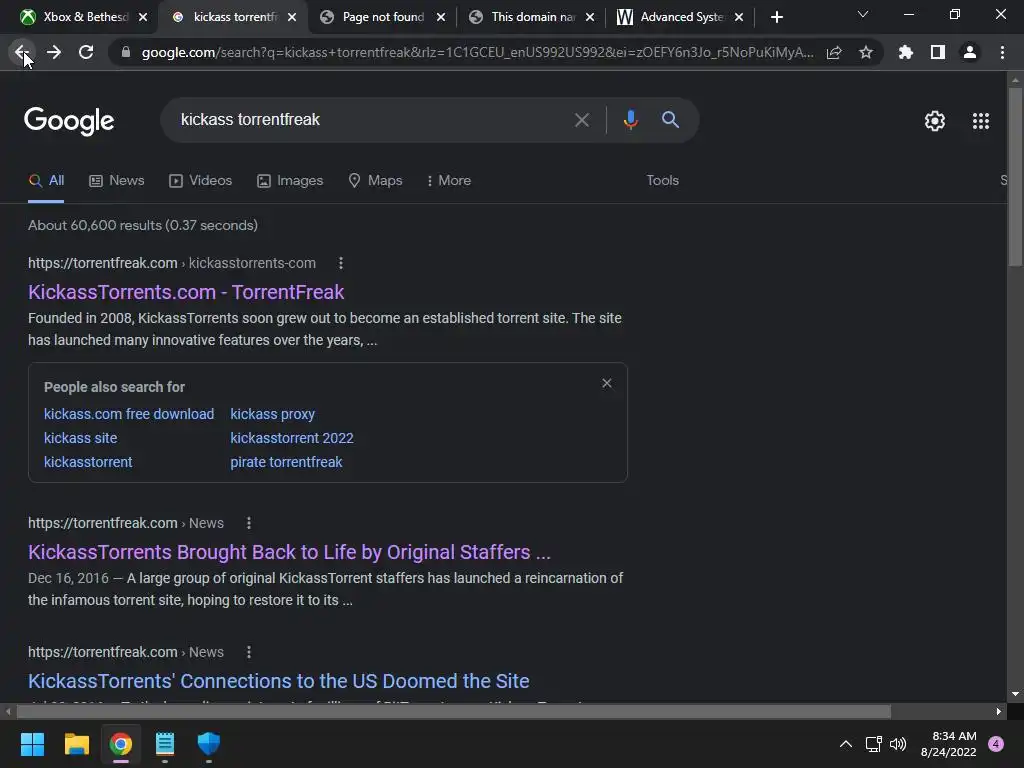Select the Maps search filter
Screen dimensions: 1024x768
coord(376,181)
